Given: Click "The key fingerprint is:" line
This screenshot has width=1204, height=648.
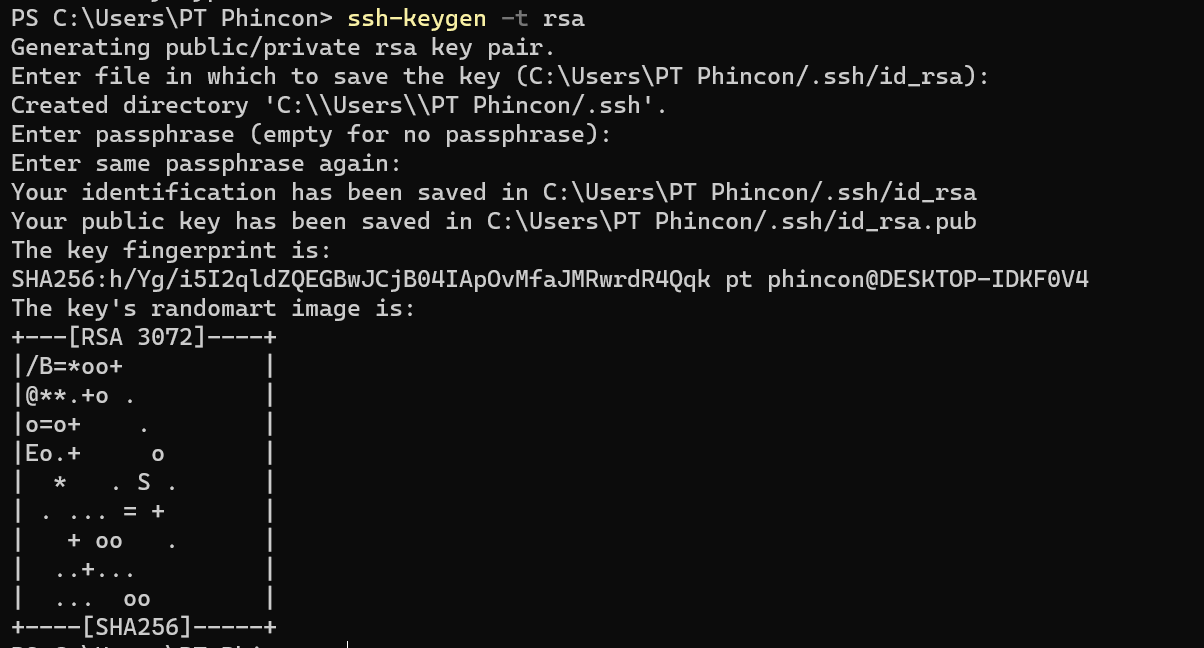Looking at the screenshot, I should coord(170,250).
